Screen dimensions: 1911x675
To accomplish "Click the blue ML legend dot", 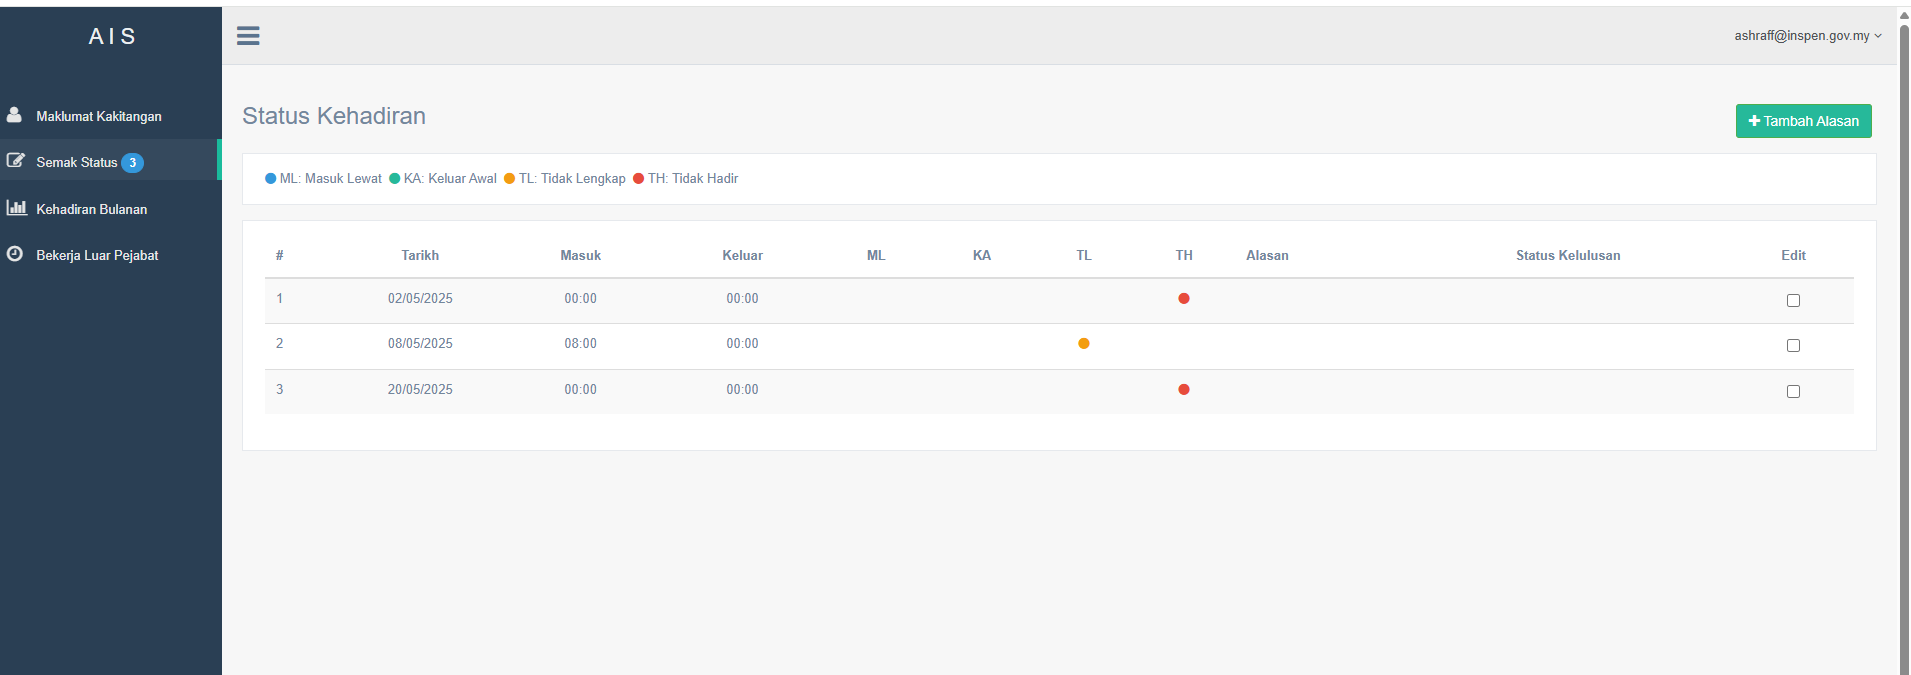I will pos(270,179).
